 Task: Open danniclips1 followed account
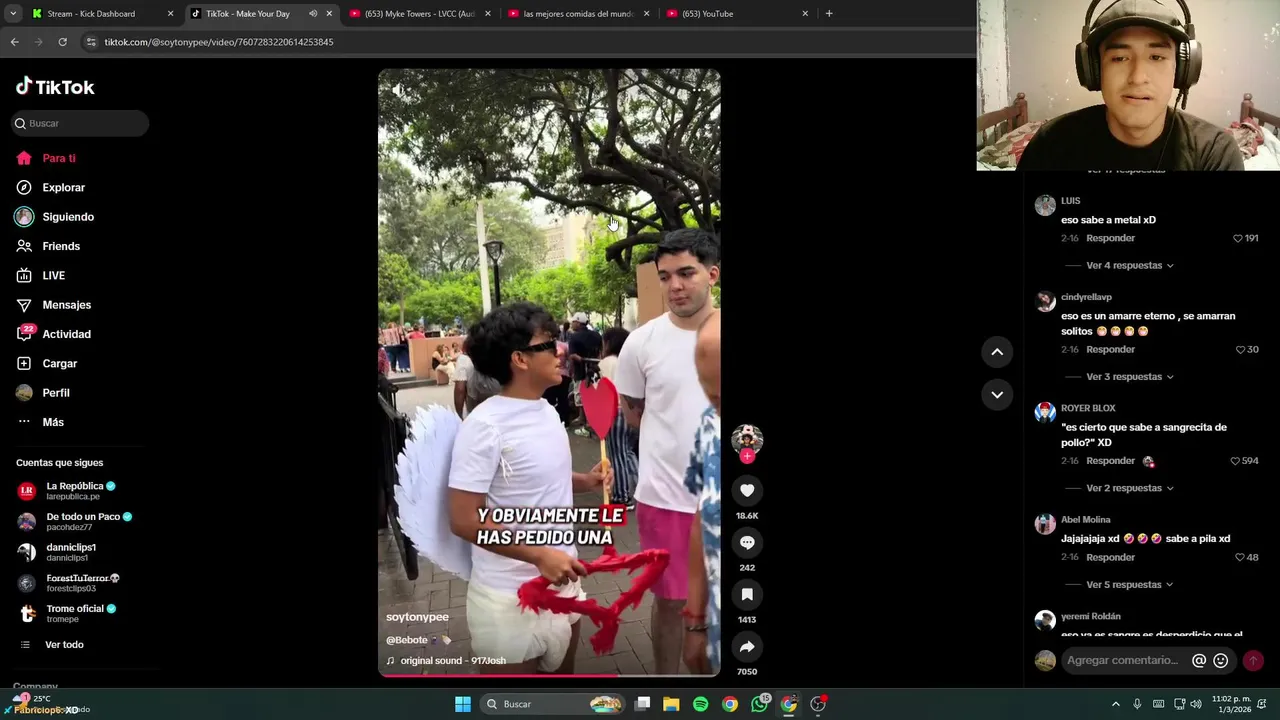(57, 552)
